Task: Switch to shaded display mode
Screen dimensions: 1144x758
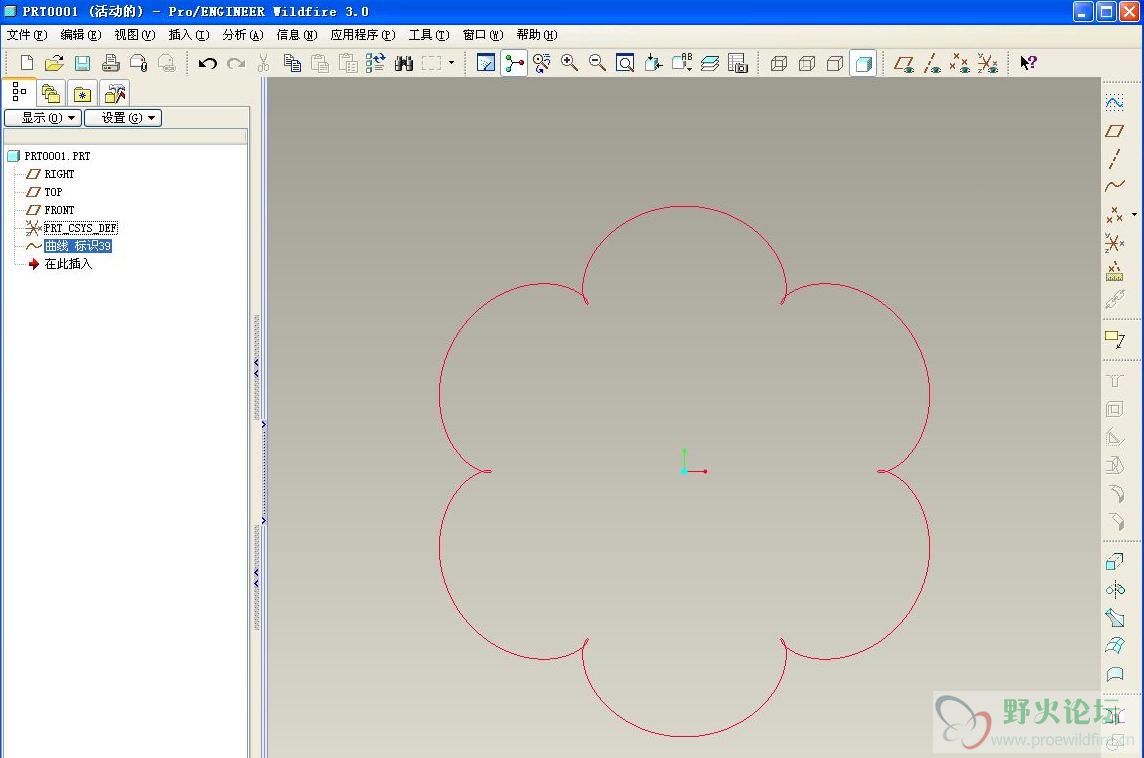Action: [x=863, y=63]
